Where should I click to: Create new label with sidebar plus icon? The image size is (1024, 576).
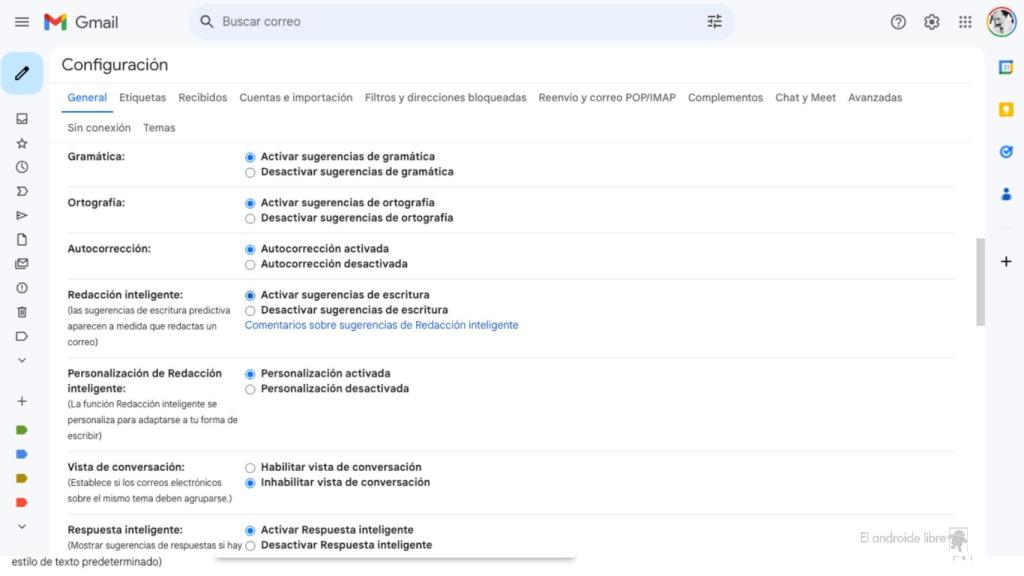click(22, 401)
